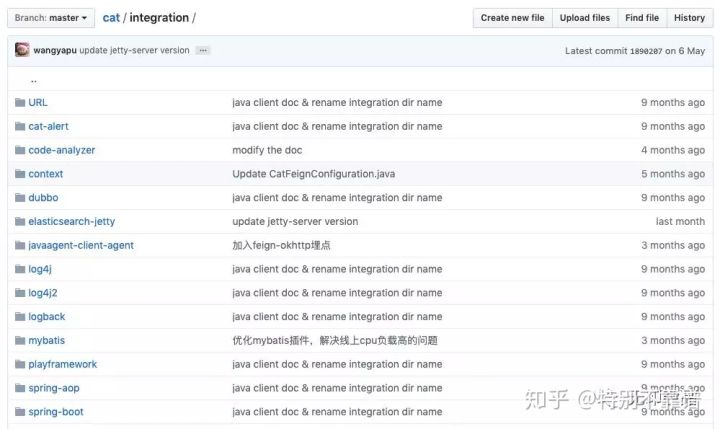Click '9 months ago' in playframework row
The height and width of the screenshot is (429, 720).
pos(673,364)
